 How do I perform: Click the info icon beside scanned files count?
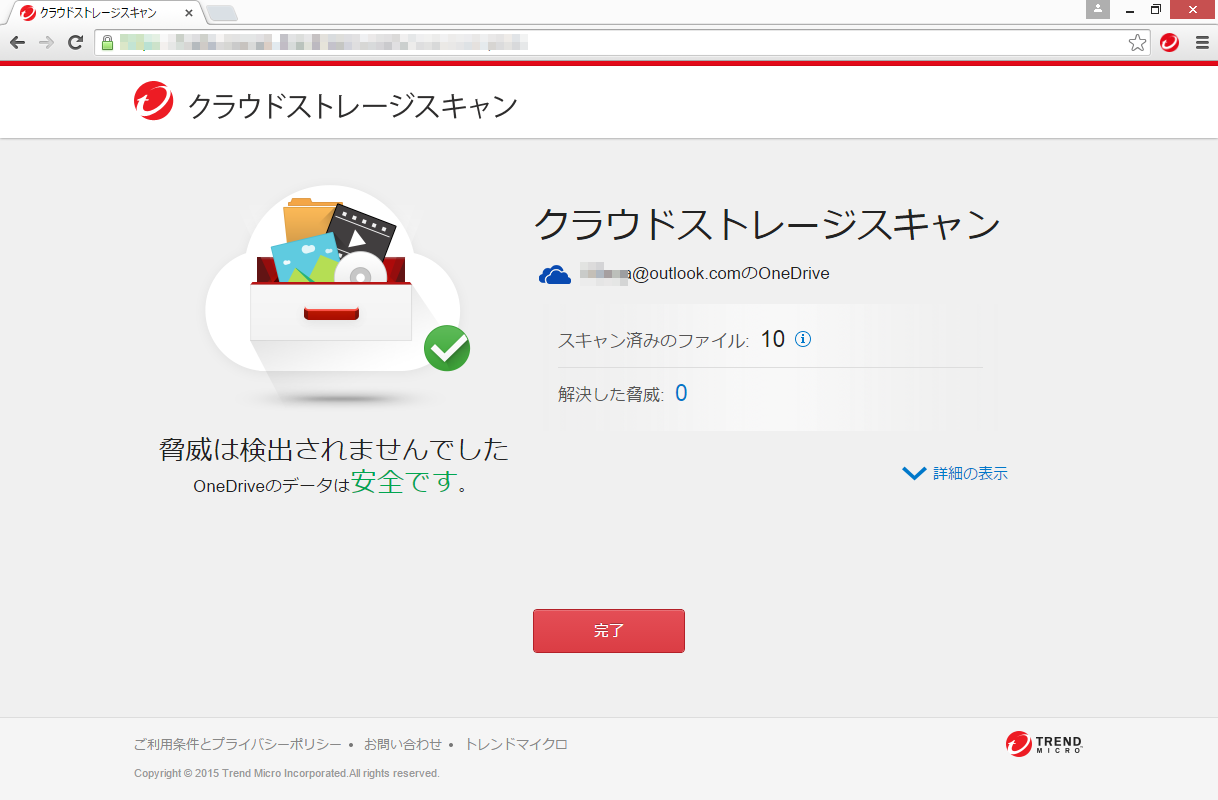(803, 339)
